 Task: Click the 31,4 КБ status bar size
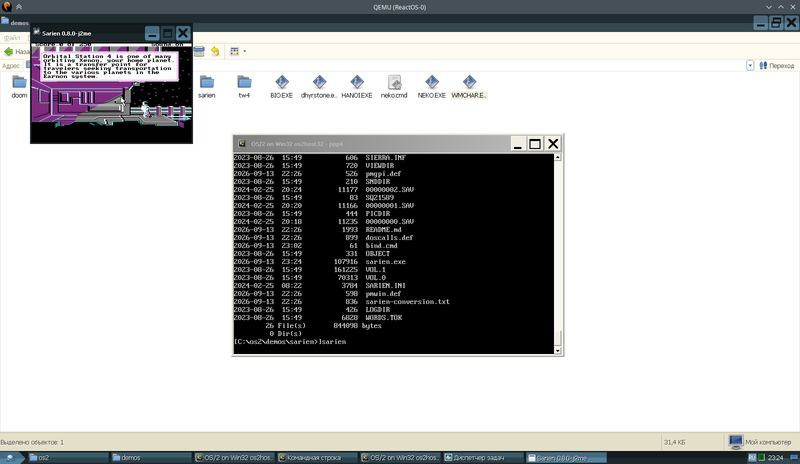[674, 442]
